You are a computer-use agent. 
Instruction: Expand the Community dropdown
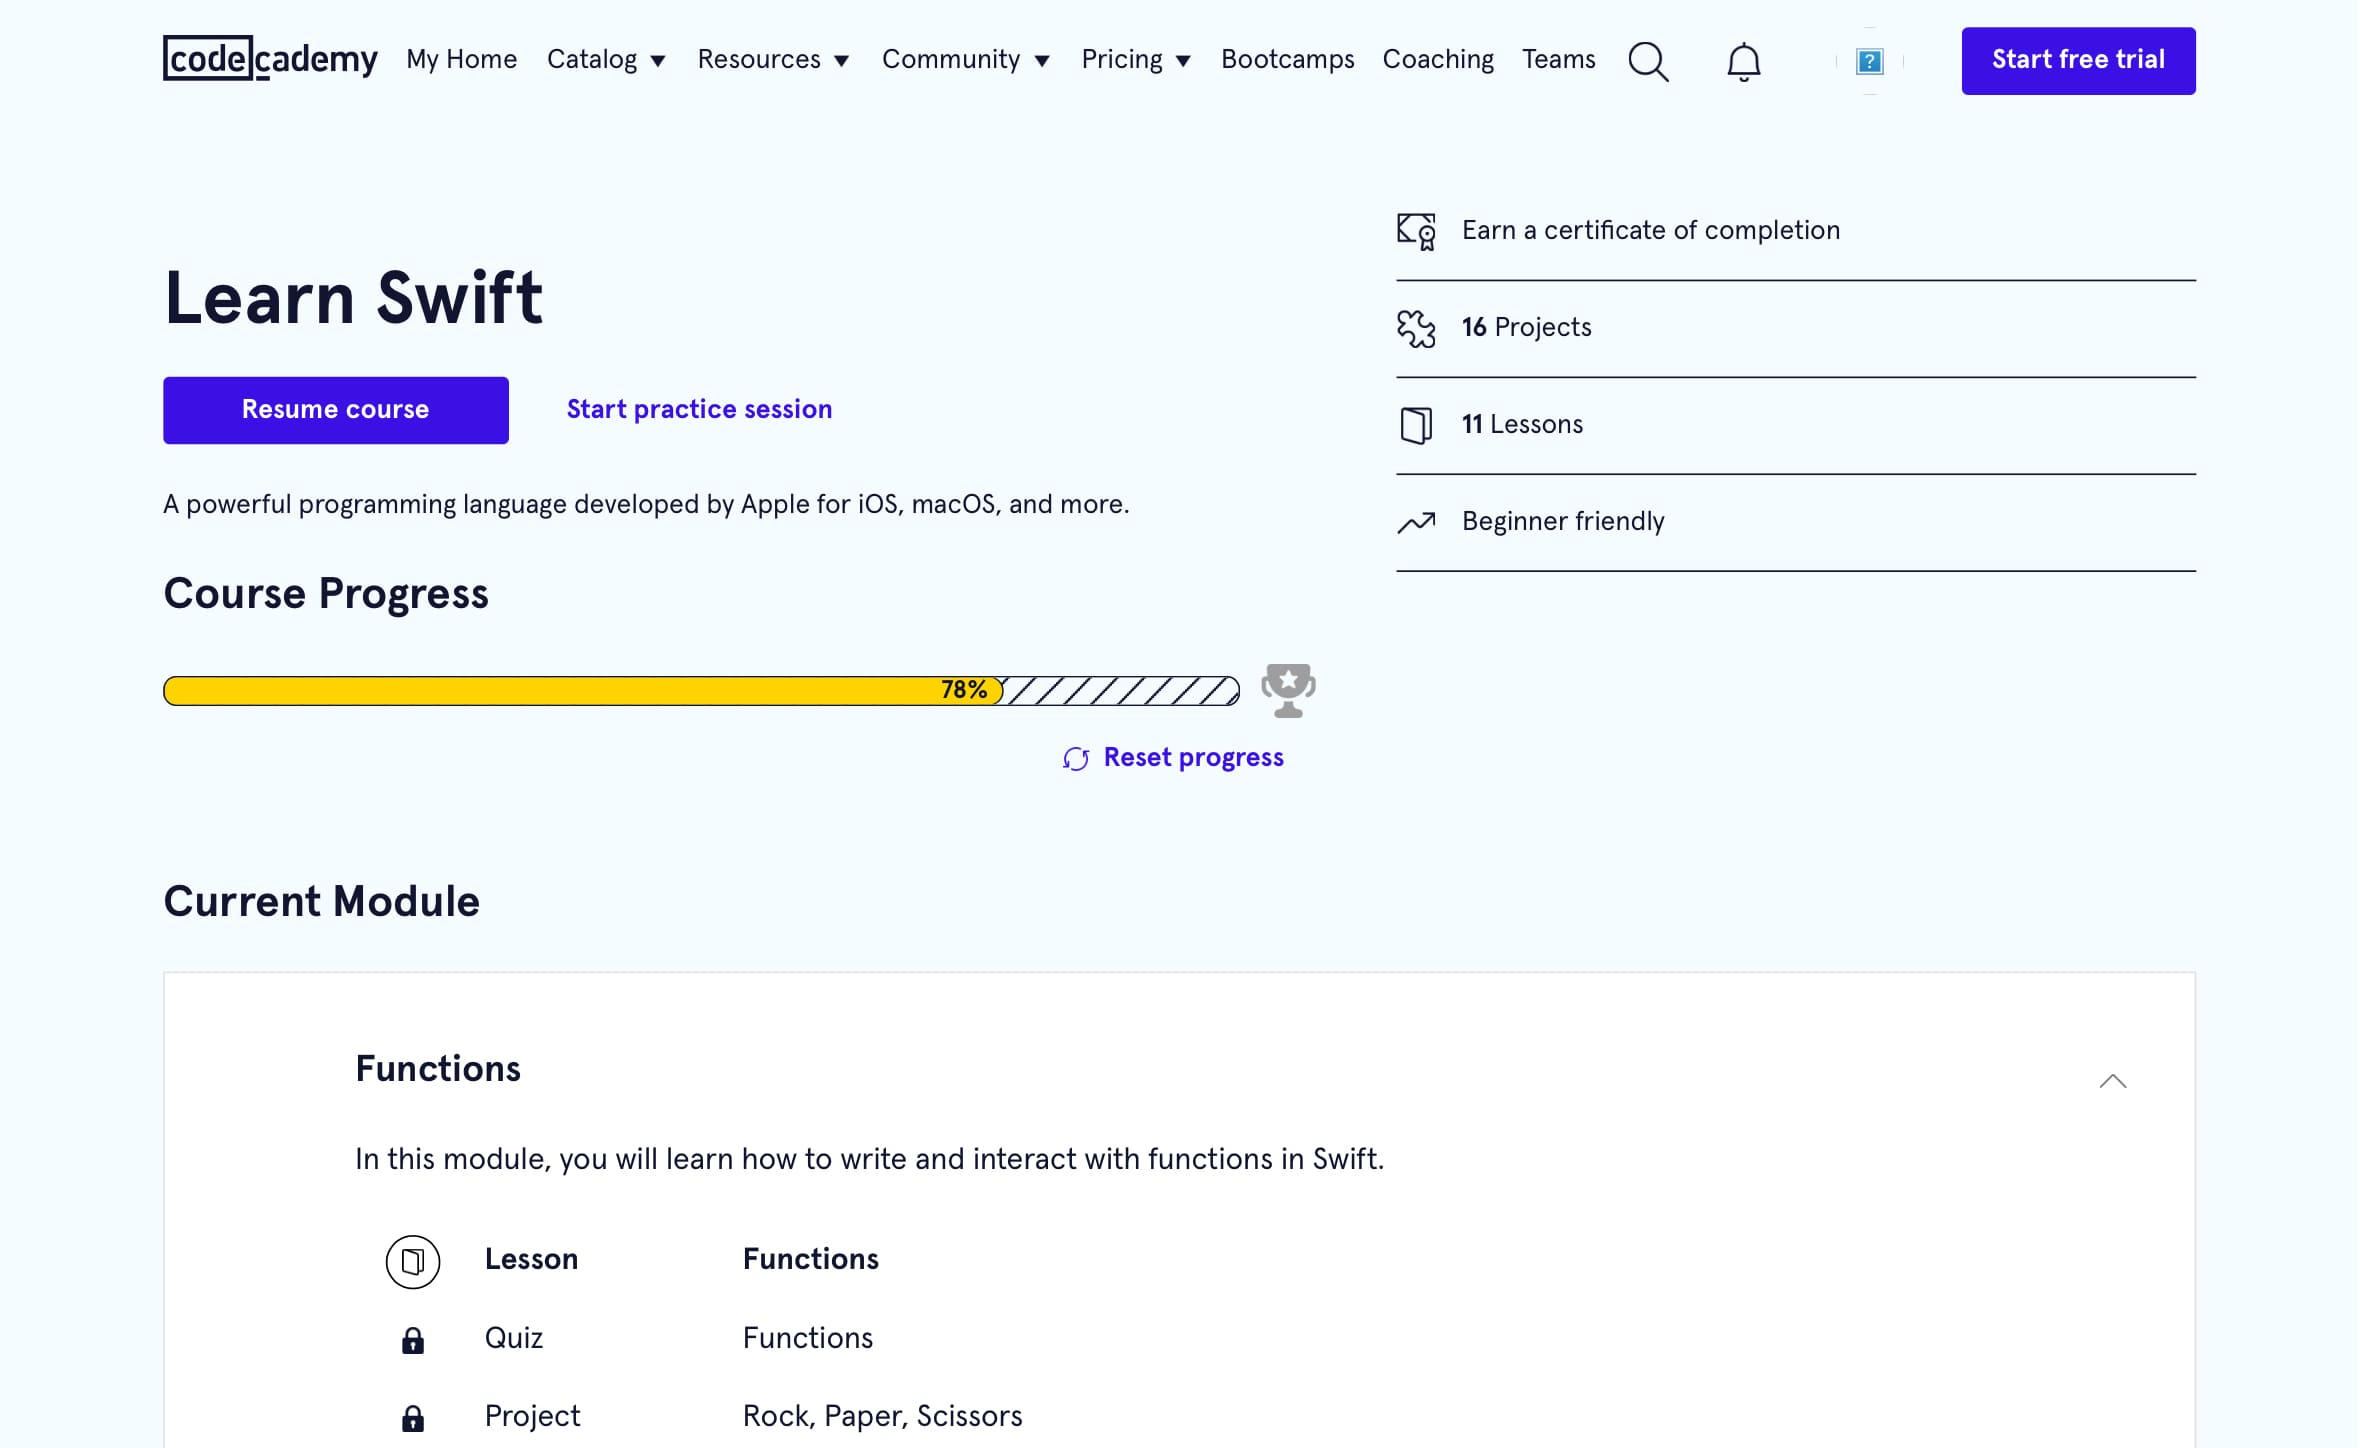tap(965, 60)
